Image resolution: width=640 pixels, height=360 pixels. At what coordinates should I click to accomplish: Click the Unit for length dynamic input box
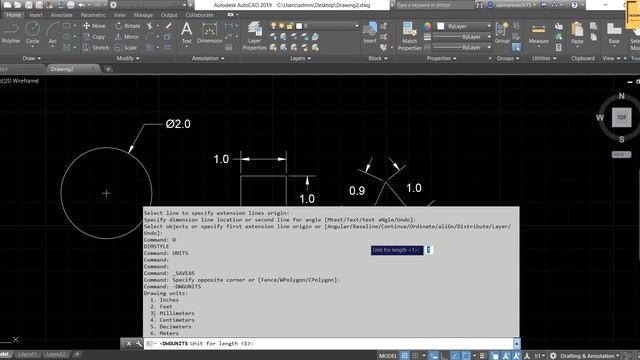tap(429, 250)
